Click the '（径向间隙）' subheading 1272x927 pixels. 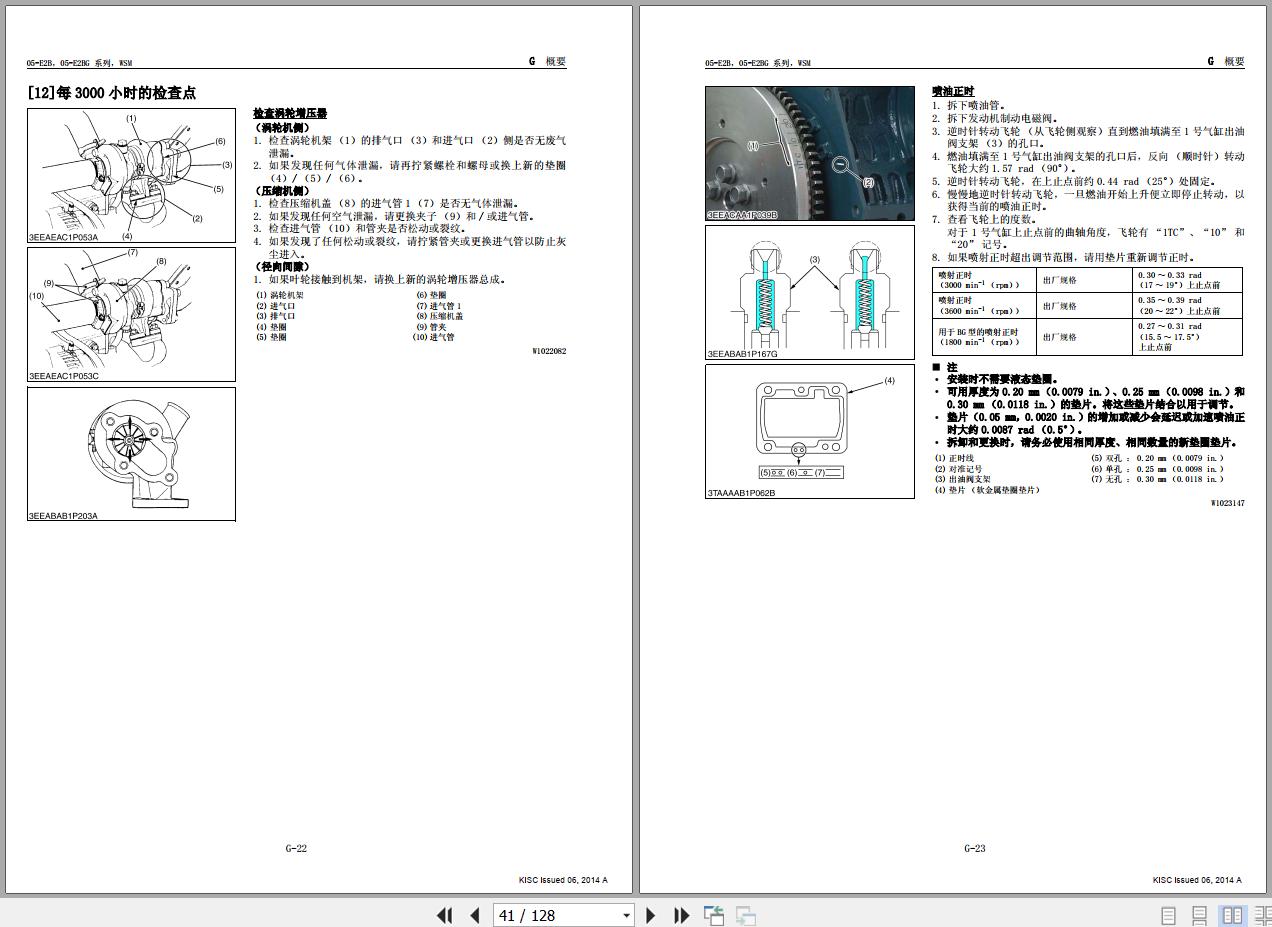(282, 267)
